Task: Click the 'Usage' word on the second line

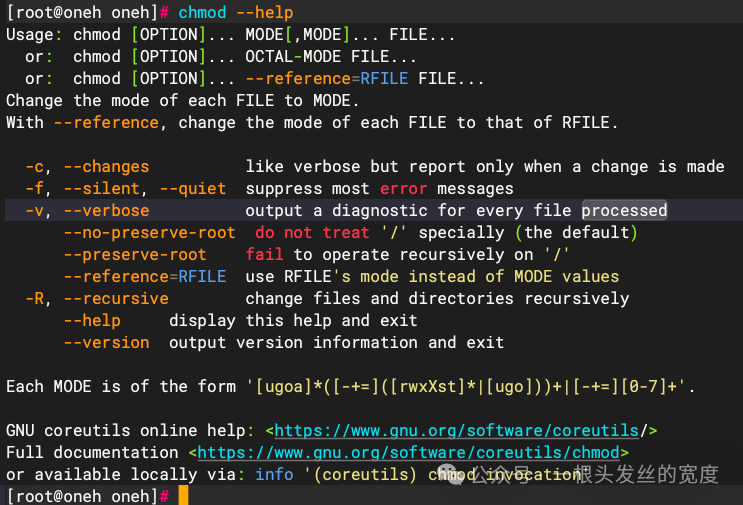Action: 30,35
